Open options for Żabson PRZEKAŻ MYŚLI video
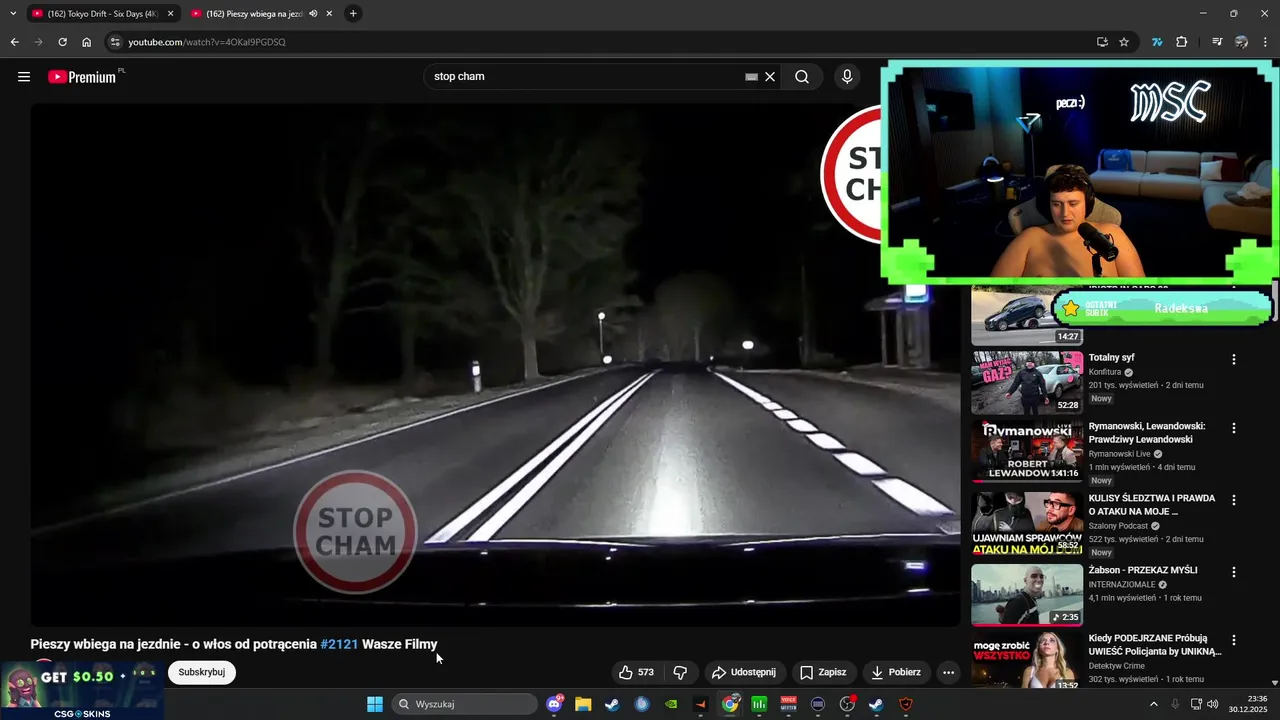 [x=1234, y=572]
